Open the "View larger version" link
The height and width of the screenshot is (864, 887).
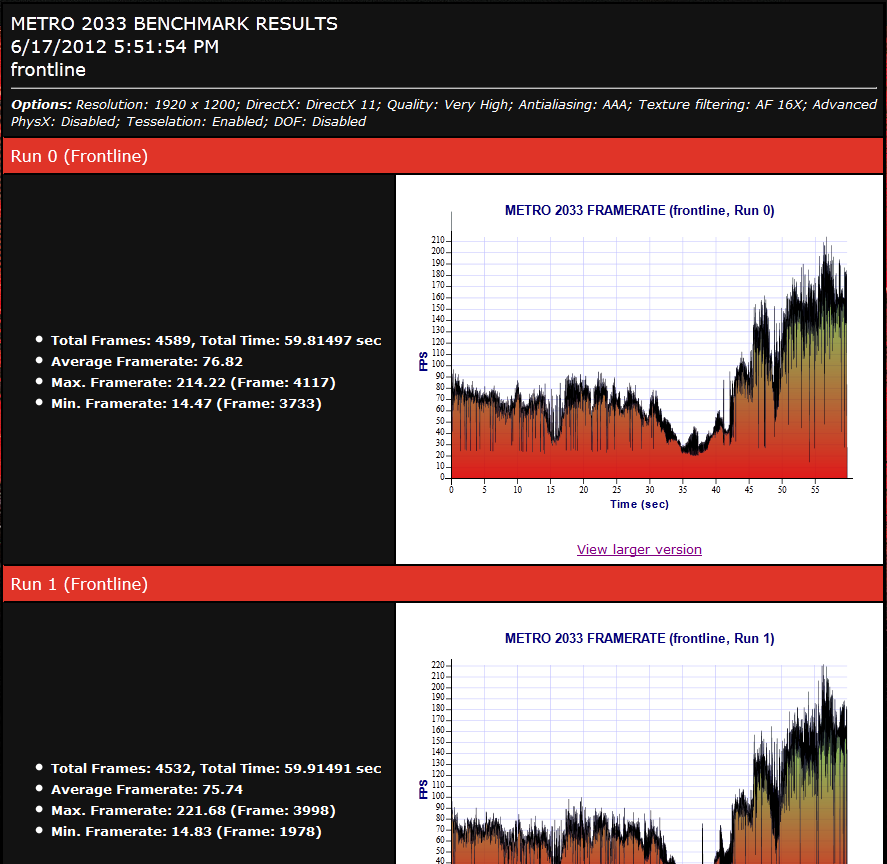(639, 549)
